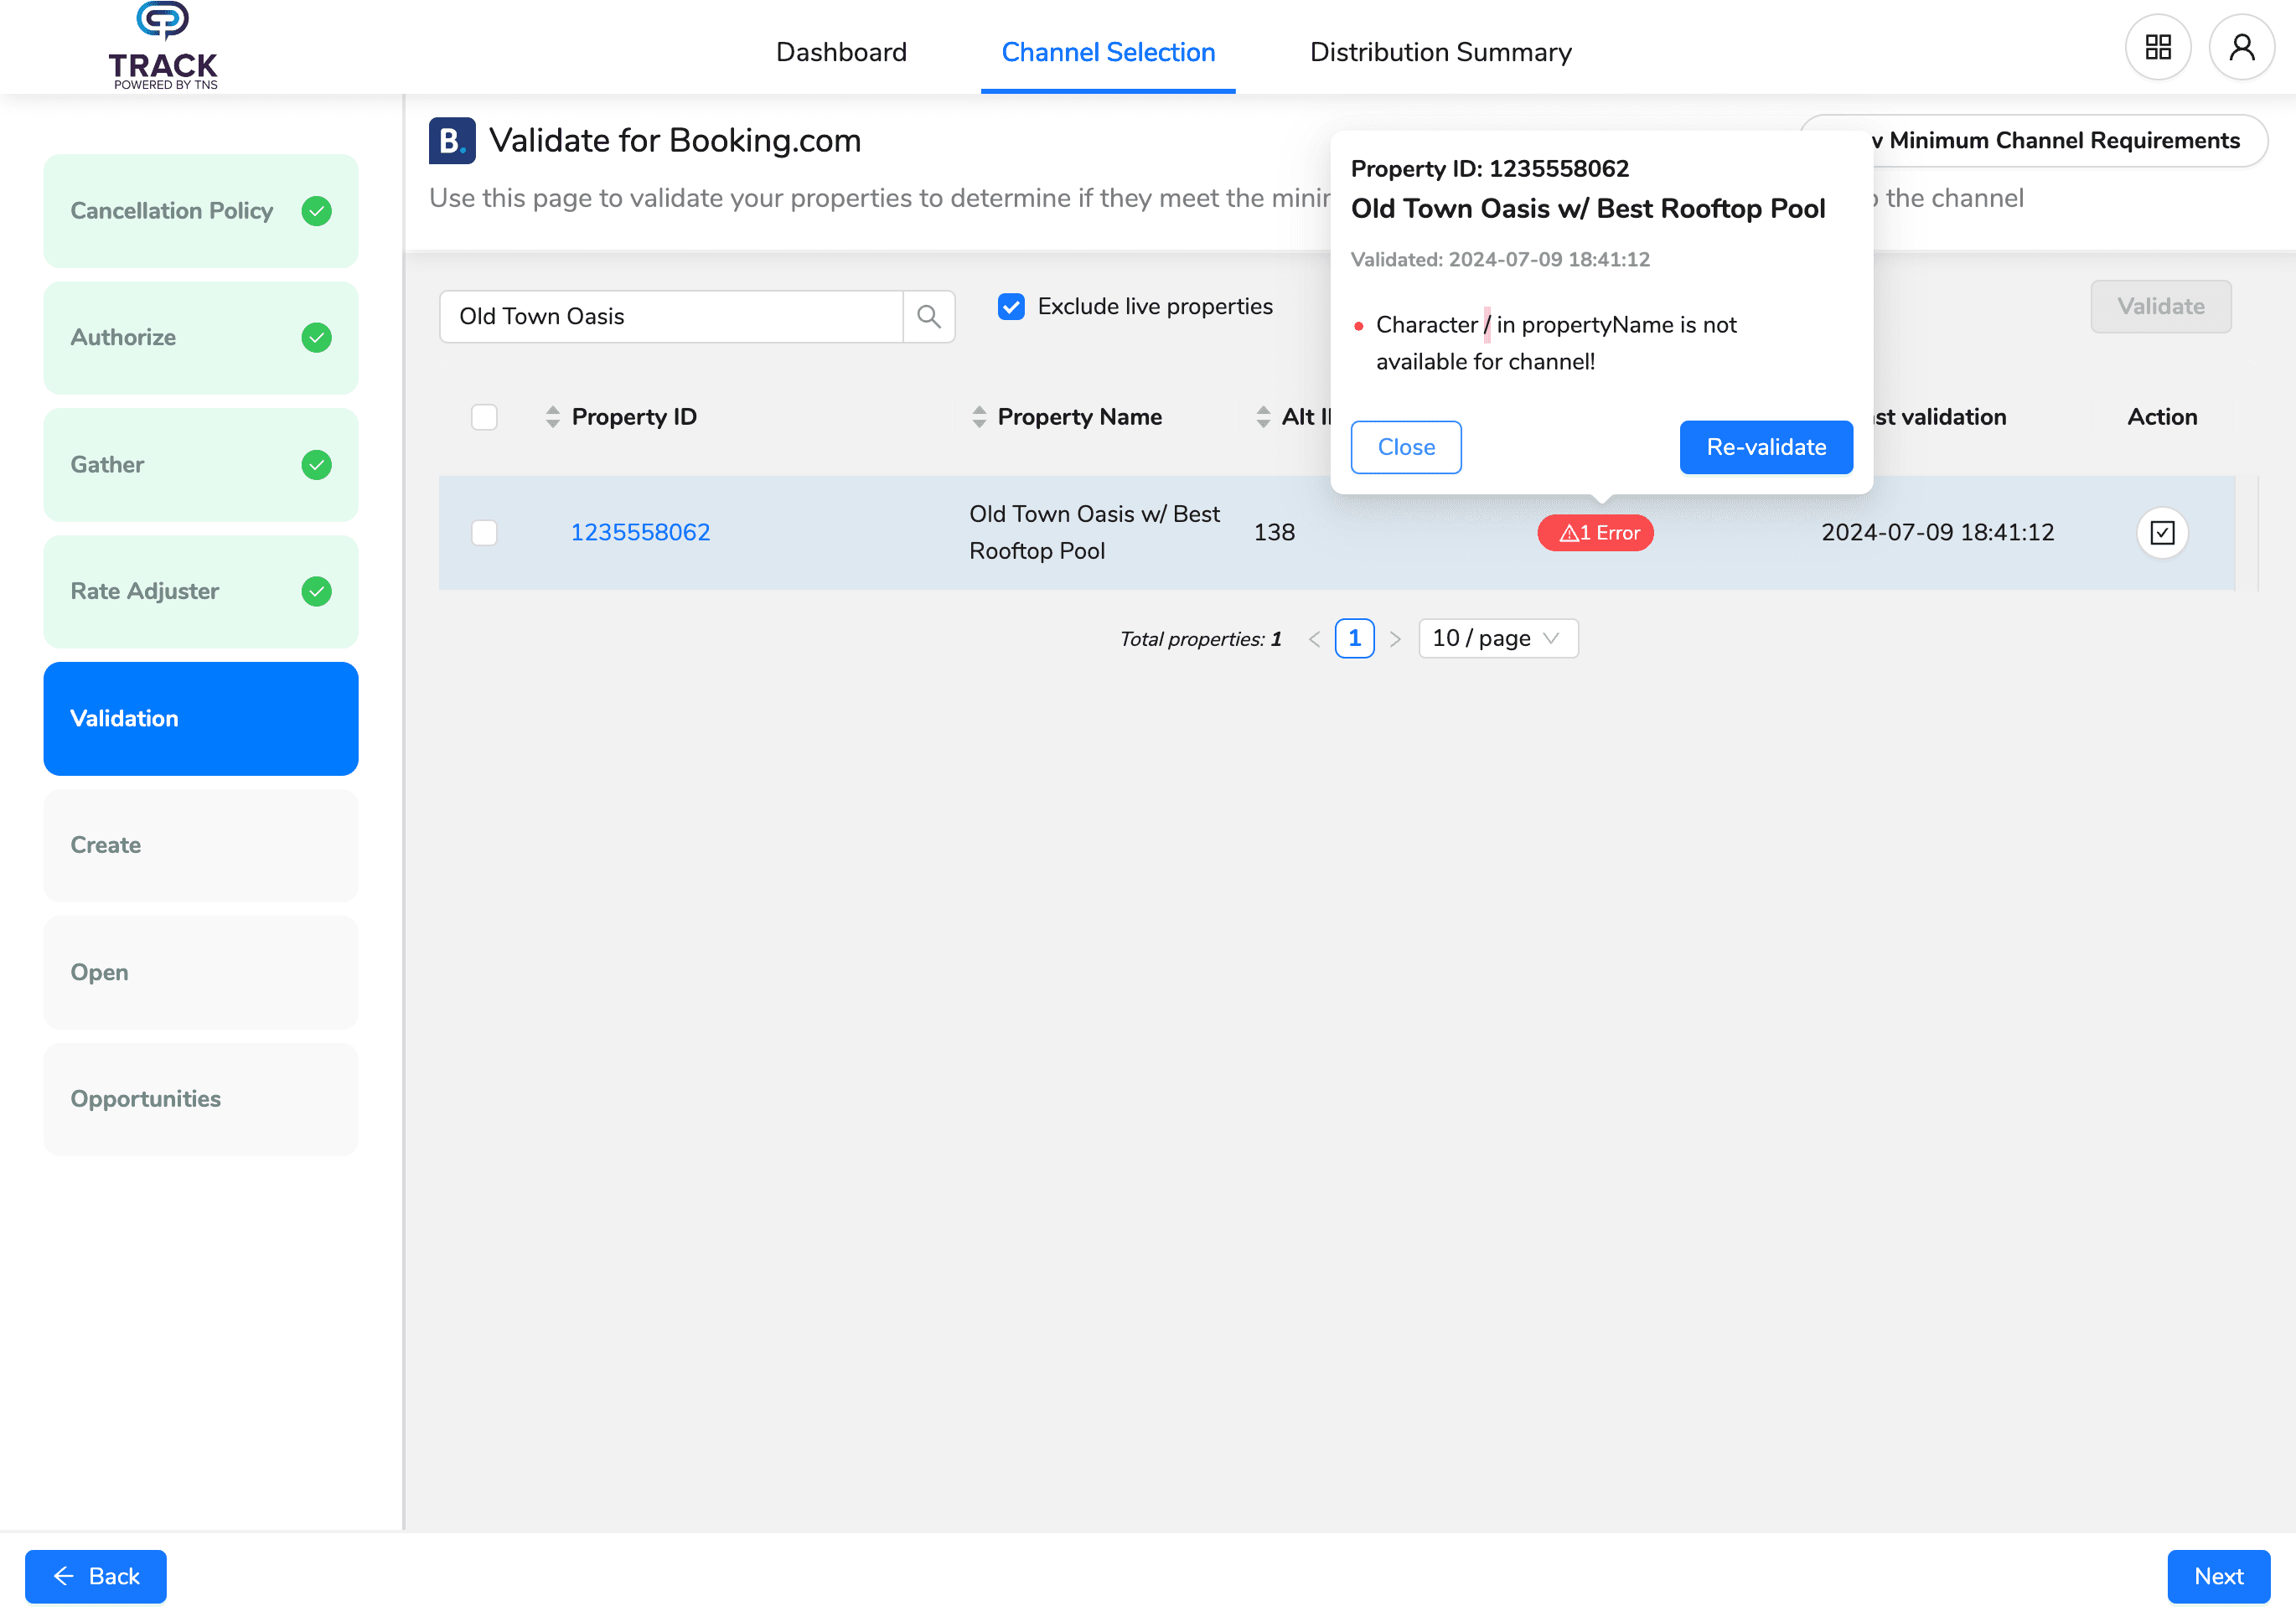Select page 1 in pagination
2296x1622 pixels.
pyautogui.click(x=1355, y=639)
